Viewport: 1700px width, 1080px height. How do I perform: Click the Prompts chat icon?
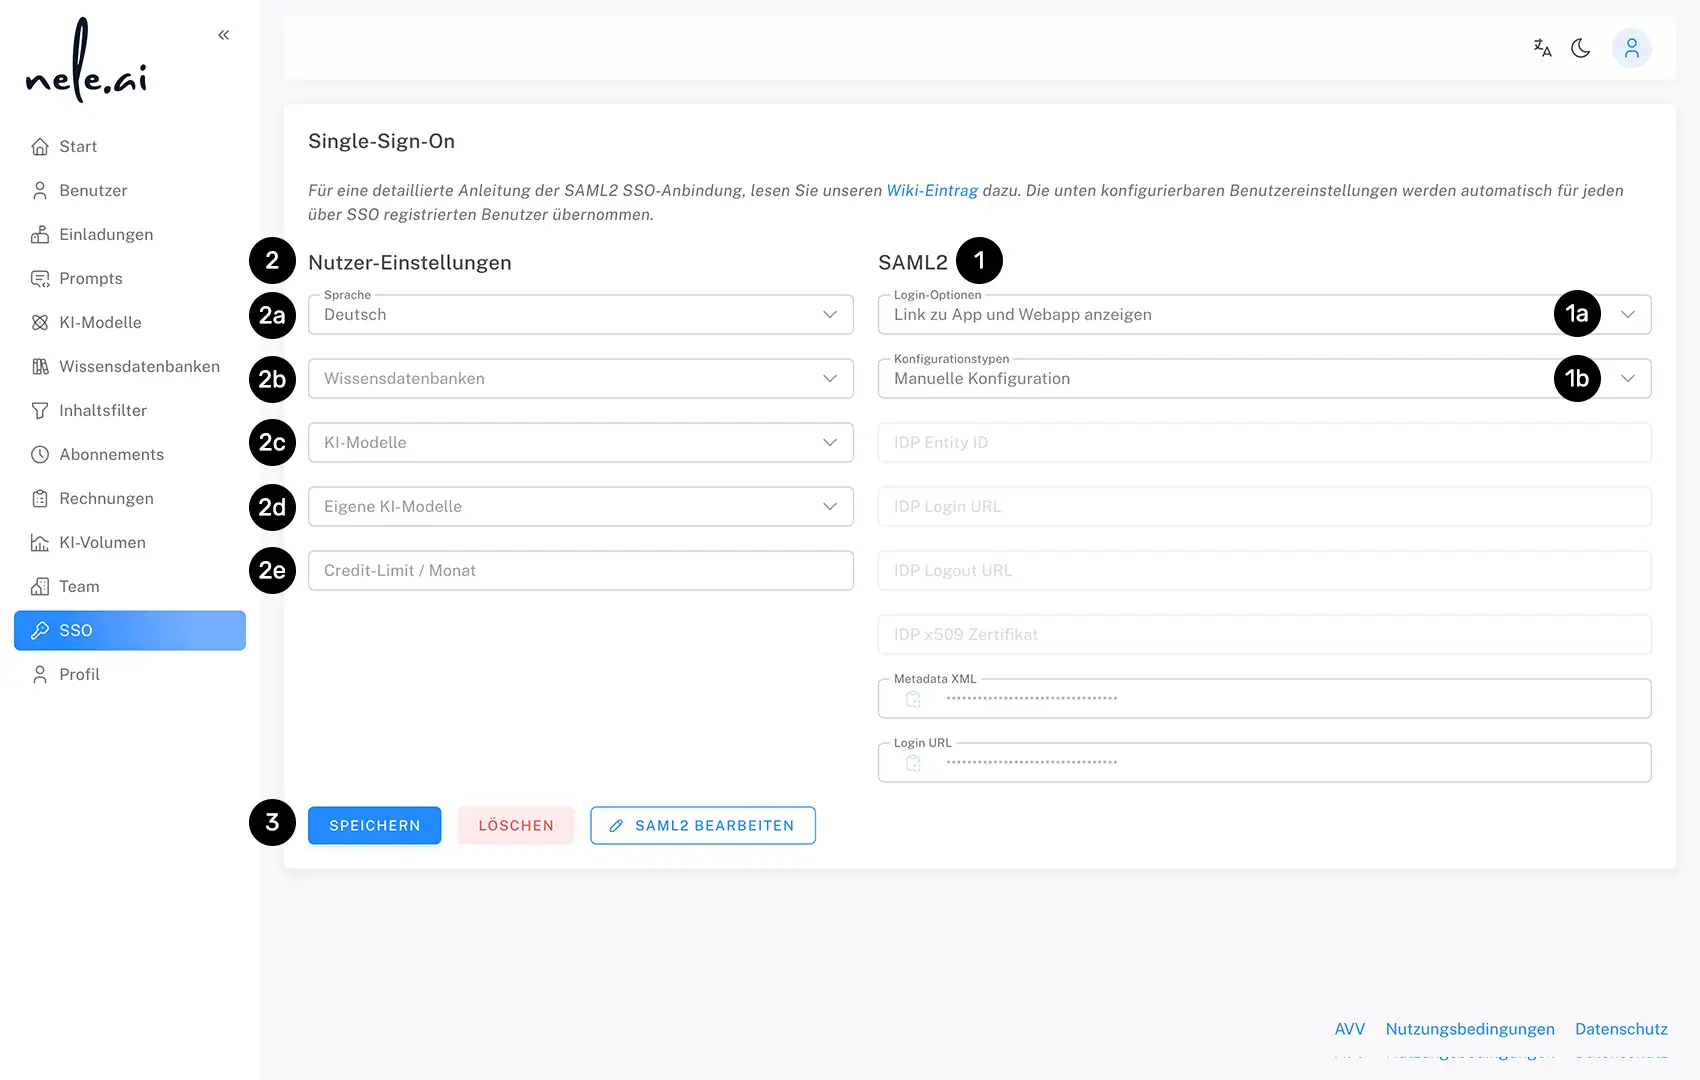tap(40, 279)
